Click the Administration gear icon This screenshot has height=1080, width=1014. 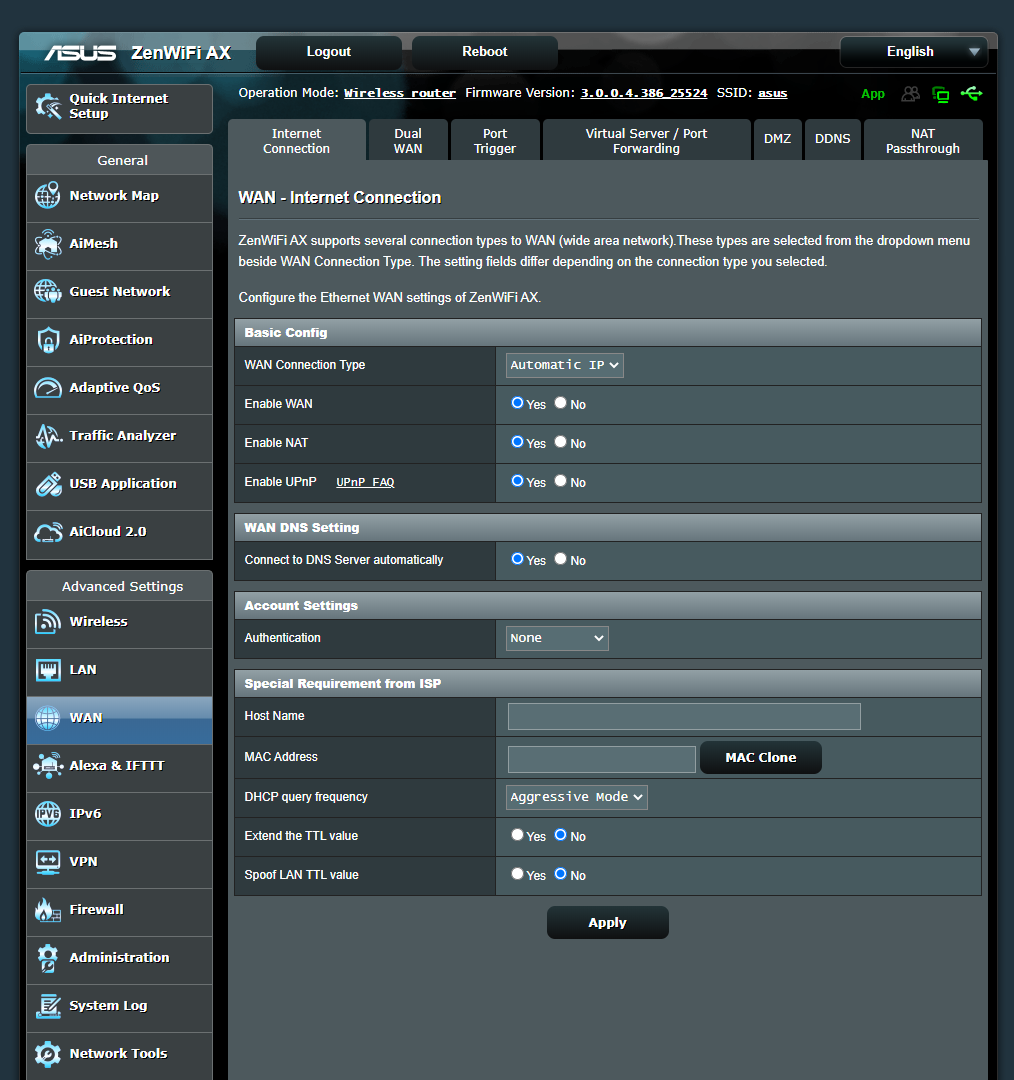(x=48, y=957)
